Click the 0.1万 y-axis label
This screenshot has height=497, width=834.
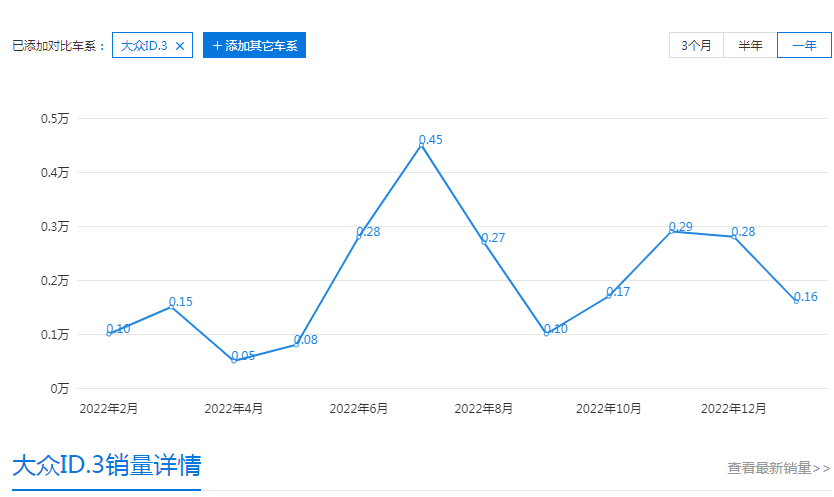click(x=55, y=335)
